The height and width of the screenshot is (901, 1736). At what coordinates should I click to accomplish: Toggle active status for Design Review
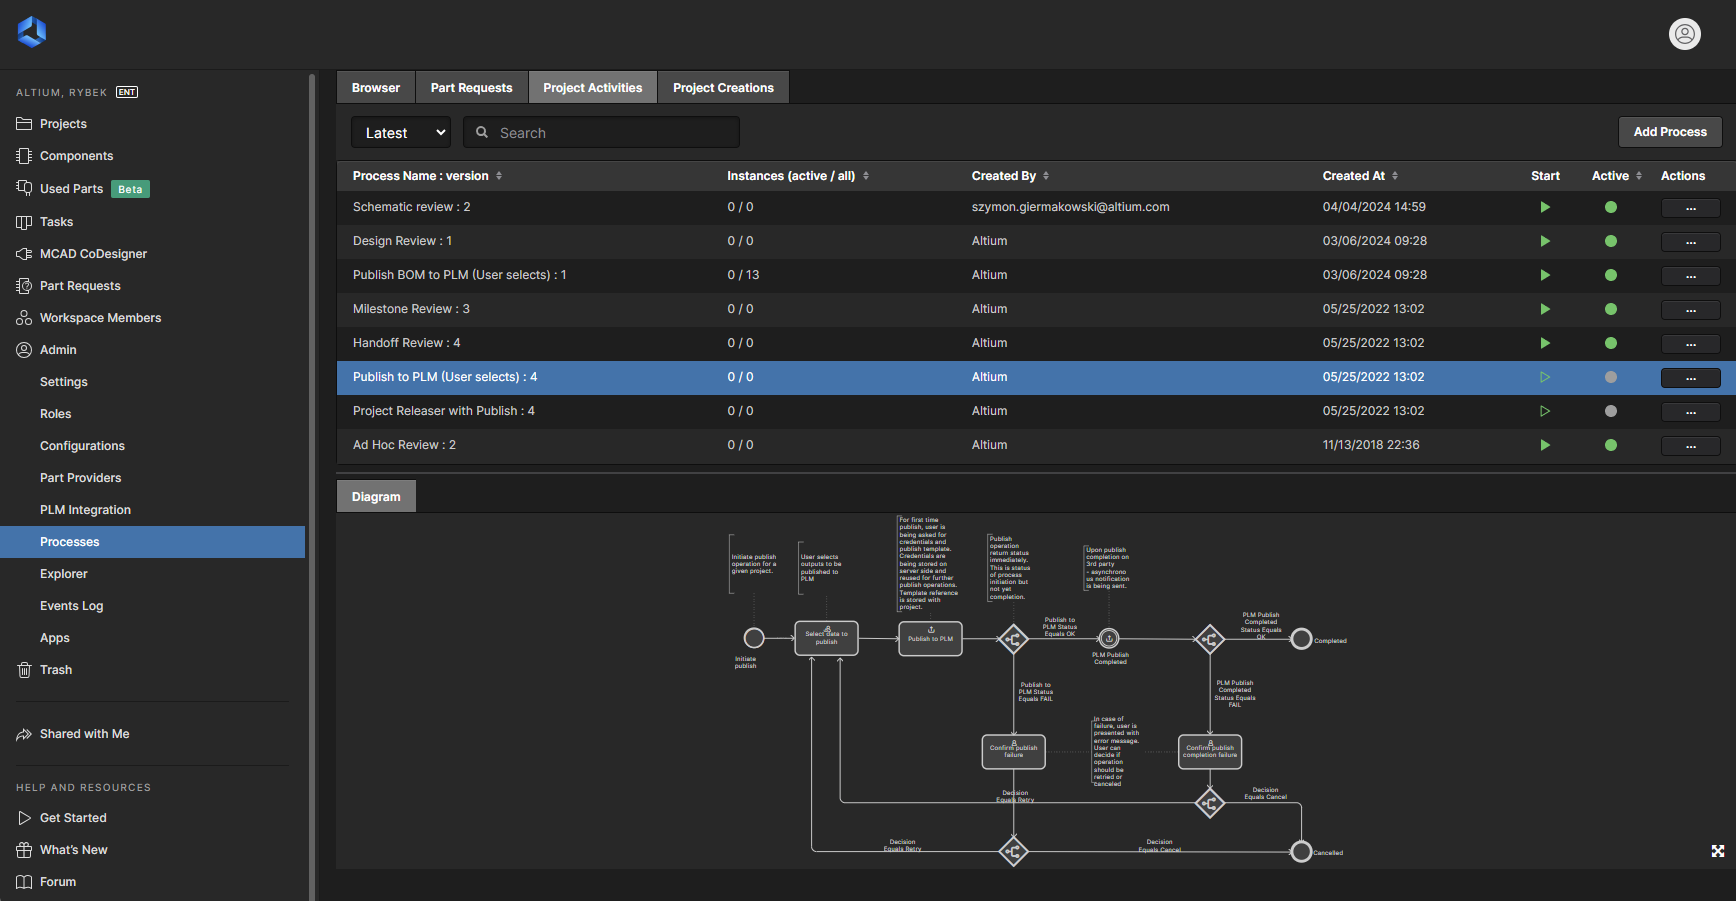click(x=1611, y=241)
